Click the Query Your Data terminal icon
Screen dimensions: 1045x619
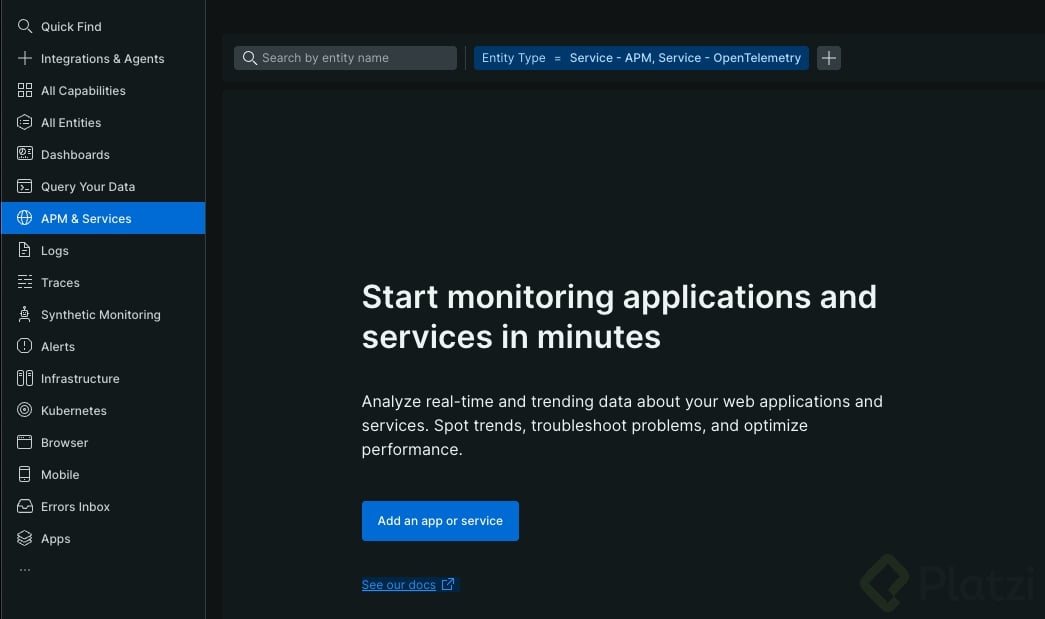(x=25, y=186)
